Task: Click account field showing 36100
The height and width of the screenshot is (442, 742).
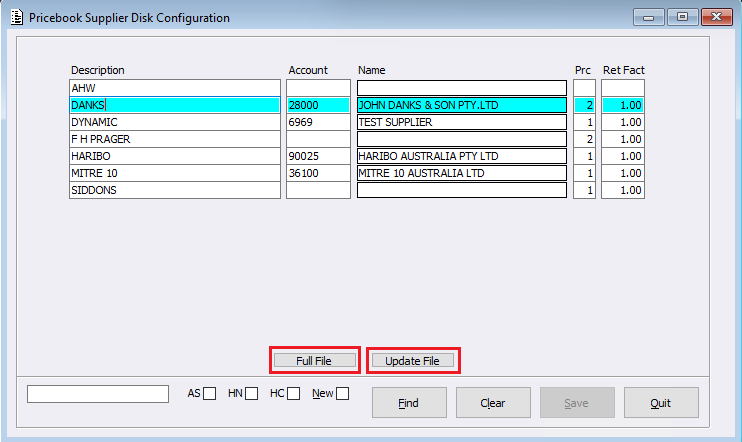Action: click(x=318, y=173)
